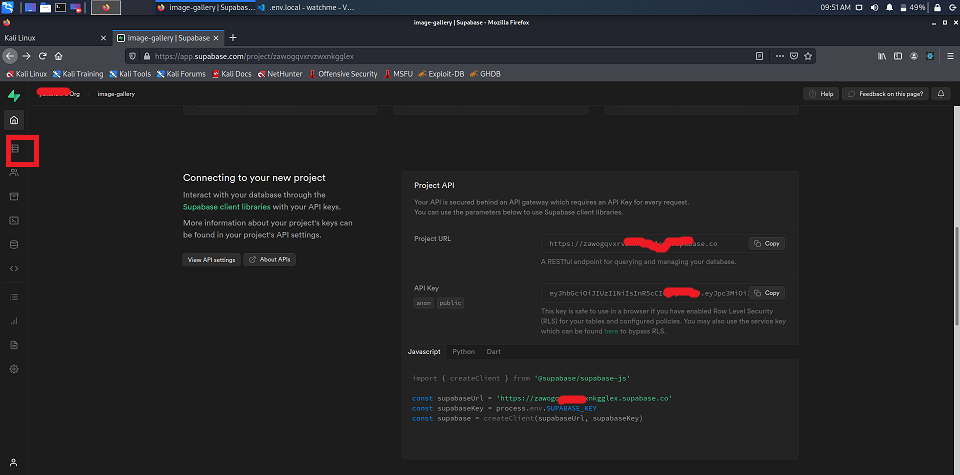Open the Supabase Home sidebar icon
This screenshot has height=475, width=960.
point(14,119)
